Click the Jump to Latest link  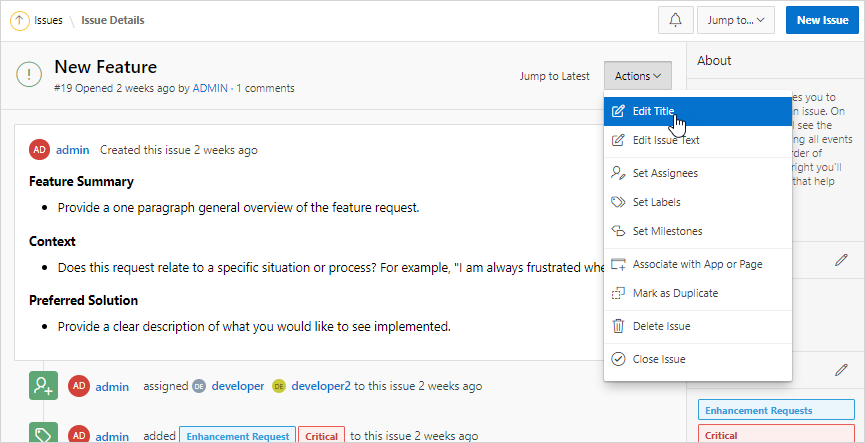point(554,76)
